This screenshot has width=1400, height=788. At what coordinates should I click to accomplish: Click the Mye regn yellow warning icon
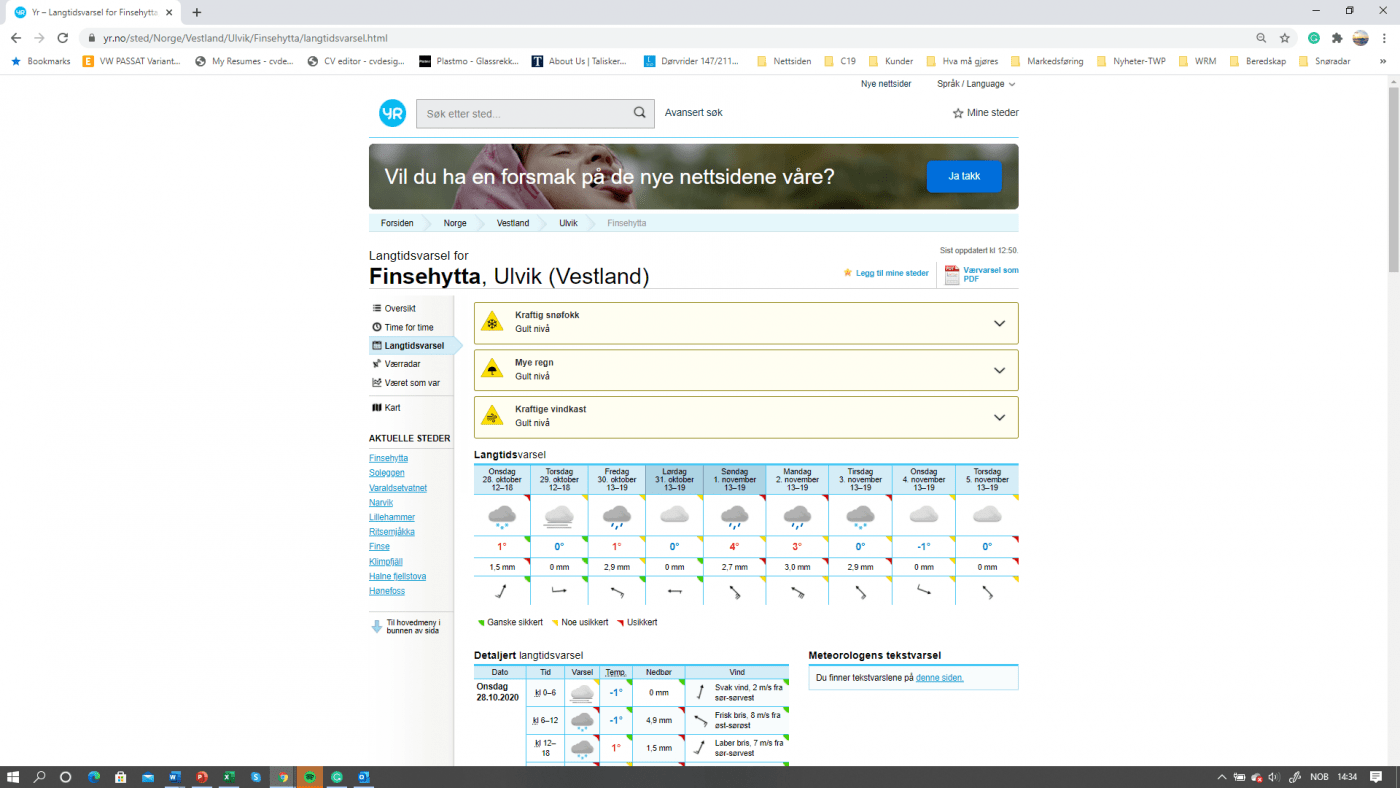[x=492, y=369]
